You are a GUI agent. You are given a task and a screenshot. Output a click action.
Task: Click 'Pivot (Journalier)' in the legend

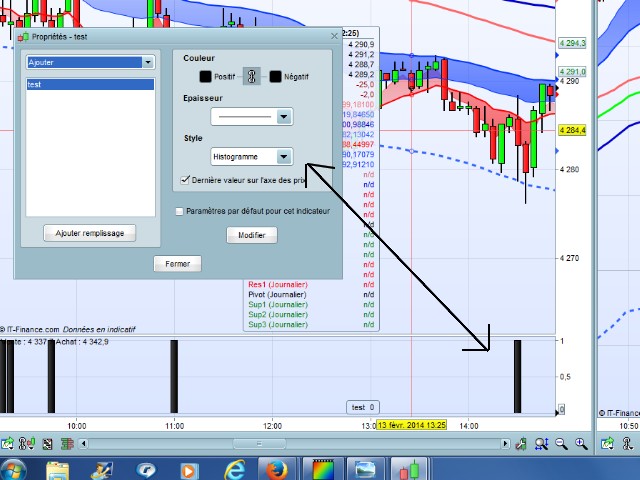pyautogui.click(x=277, y=294)
